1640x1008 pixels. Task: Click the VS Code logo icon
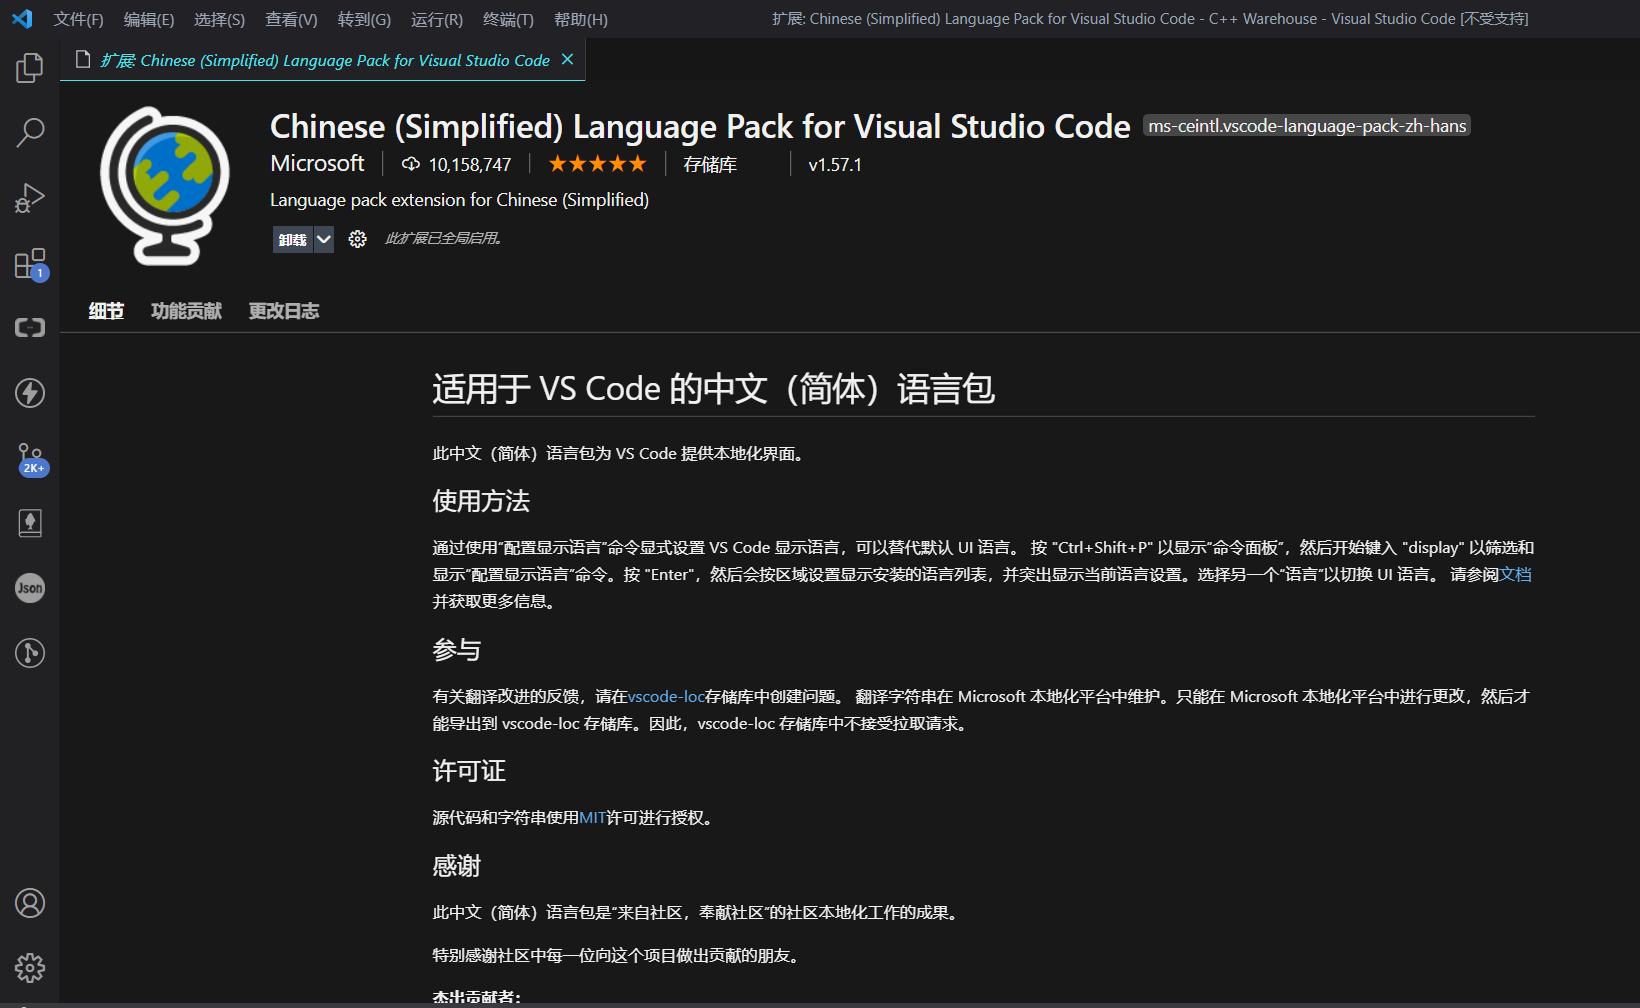coord(22,19)
